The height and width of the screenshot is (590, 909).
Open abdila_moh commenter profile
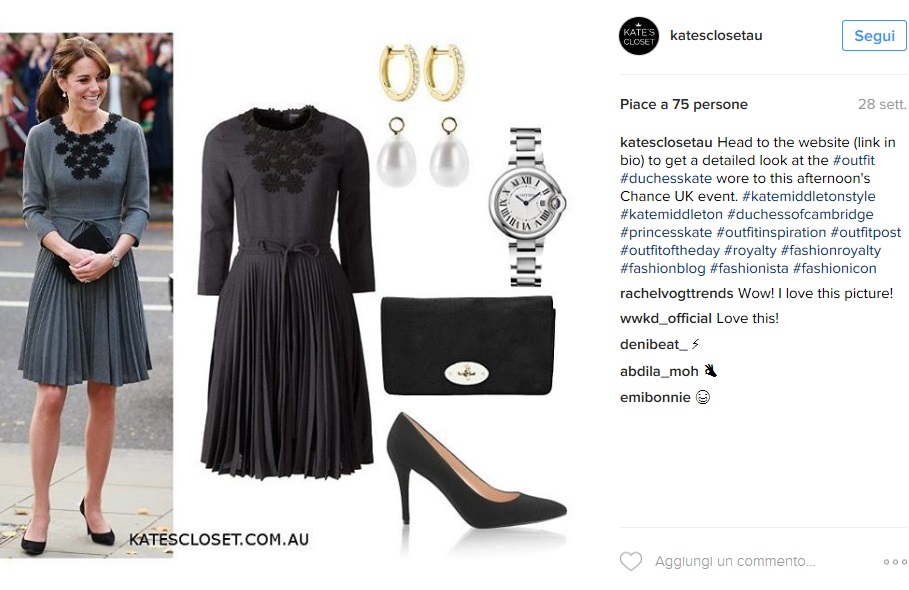(x=659, y=371)
